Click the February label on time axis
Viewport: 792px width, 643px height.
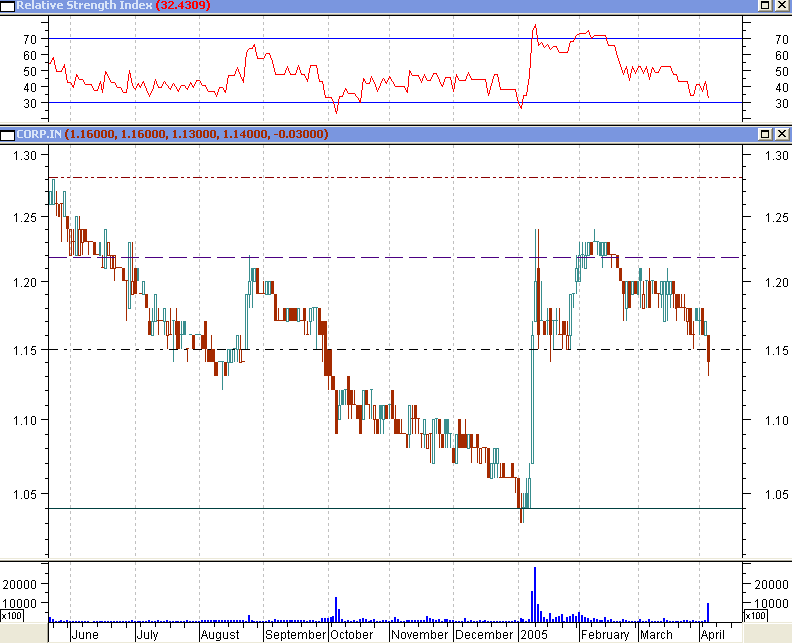tap(605, 634)
